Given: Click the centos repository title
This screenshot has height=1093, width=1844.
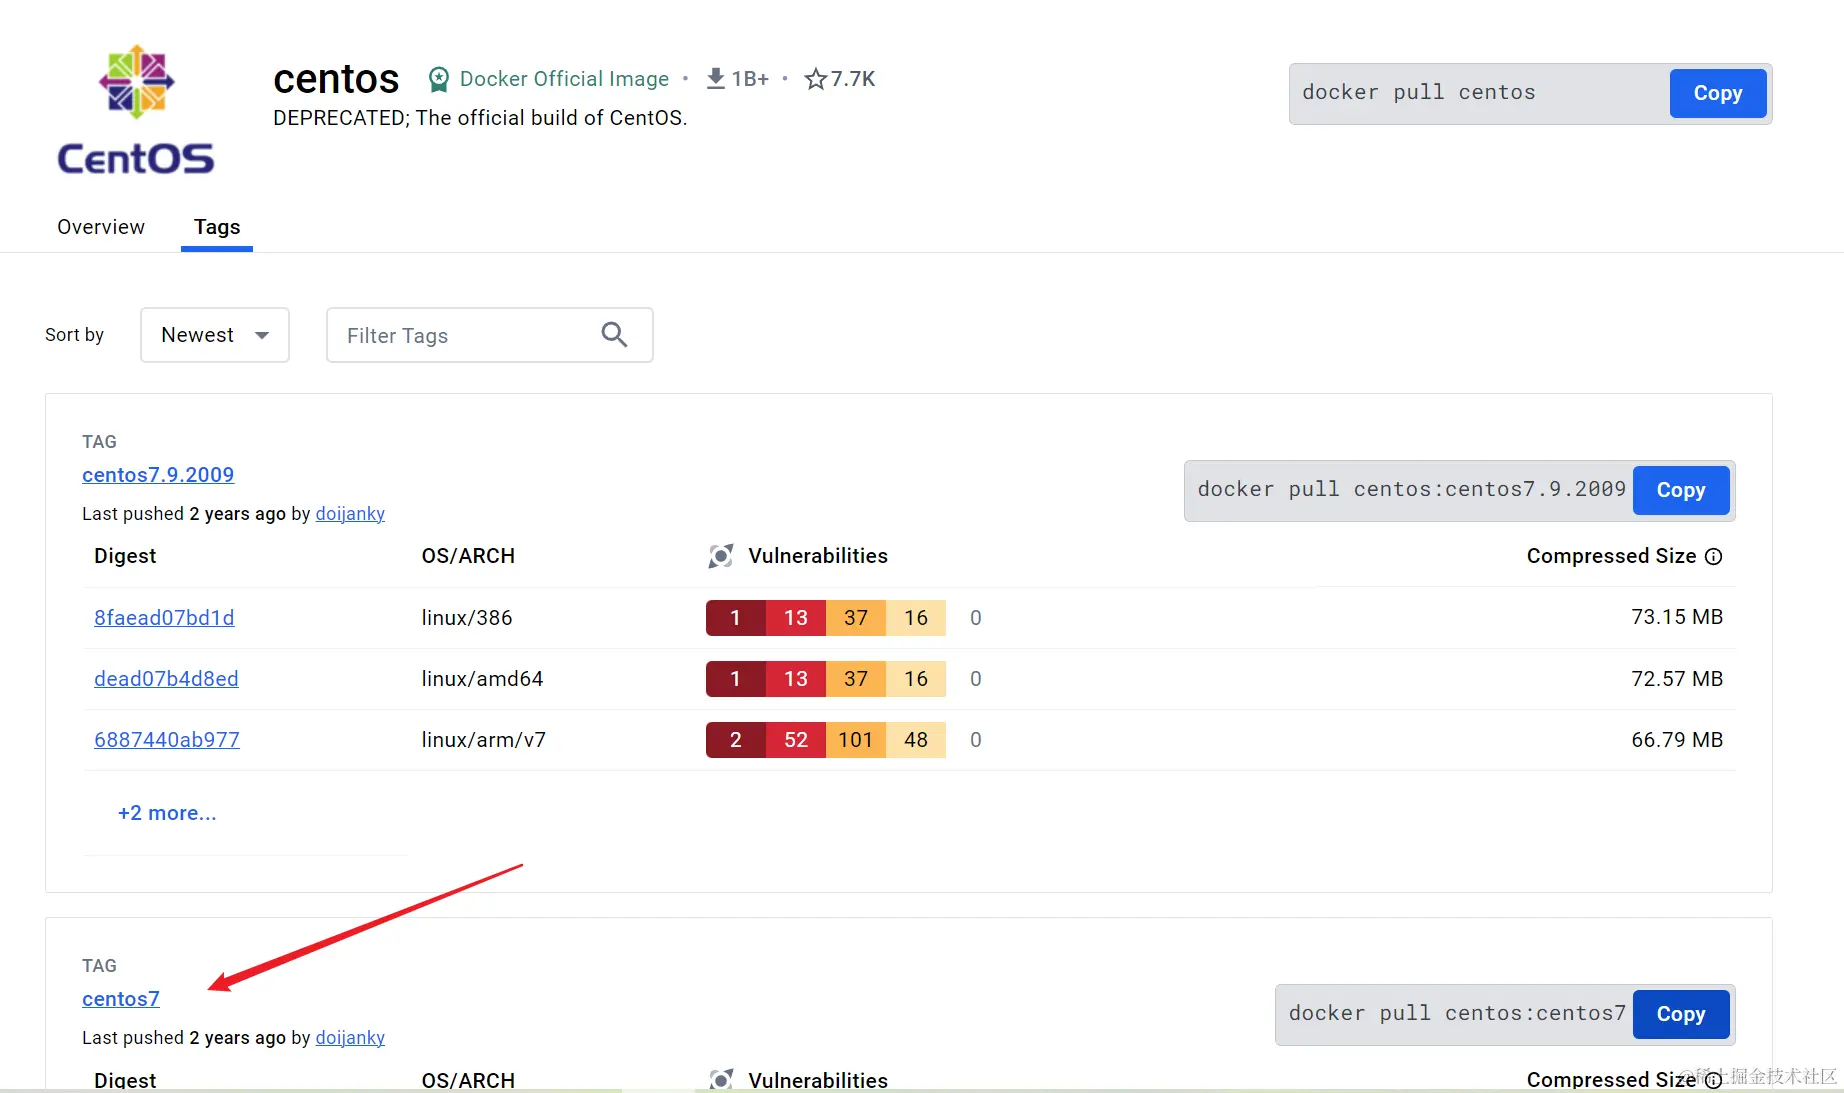Looking at the screenshot, I should [336, 79].
